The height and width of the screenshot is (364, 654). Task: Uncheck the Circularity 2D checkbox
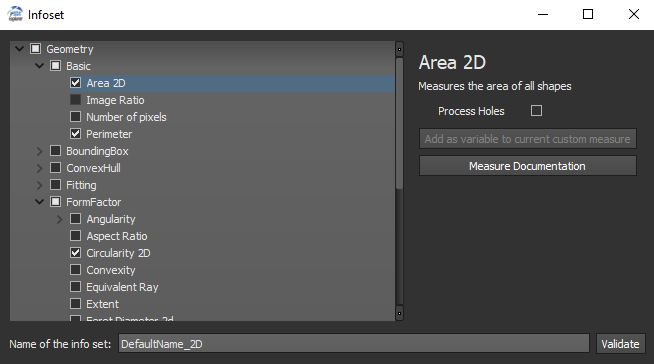(75, 253)
